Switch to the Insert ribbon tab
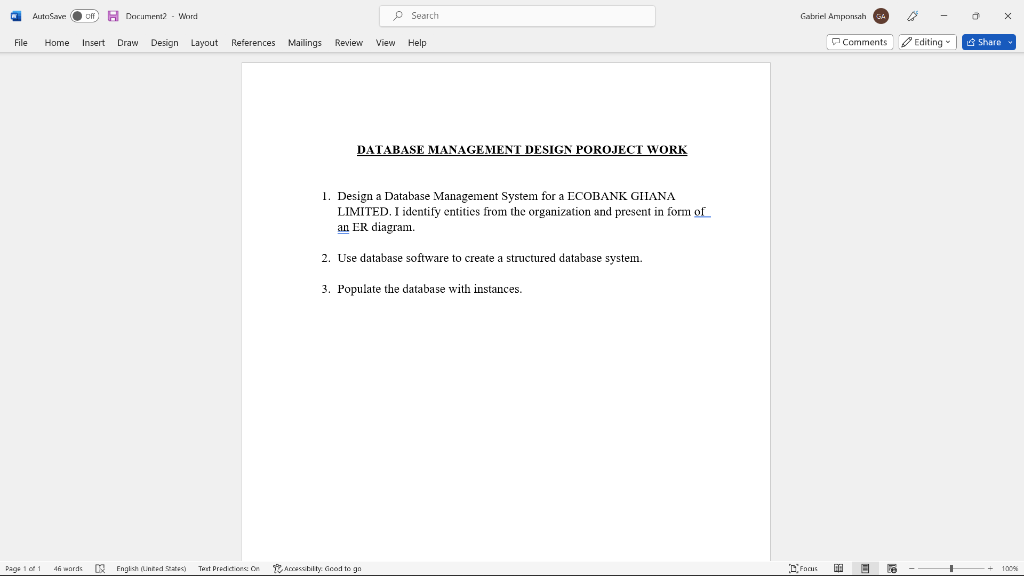1024x576 pixels. coord(93,43)
